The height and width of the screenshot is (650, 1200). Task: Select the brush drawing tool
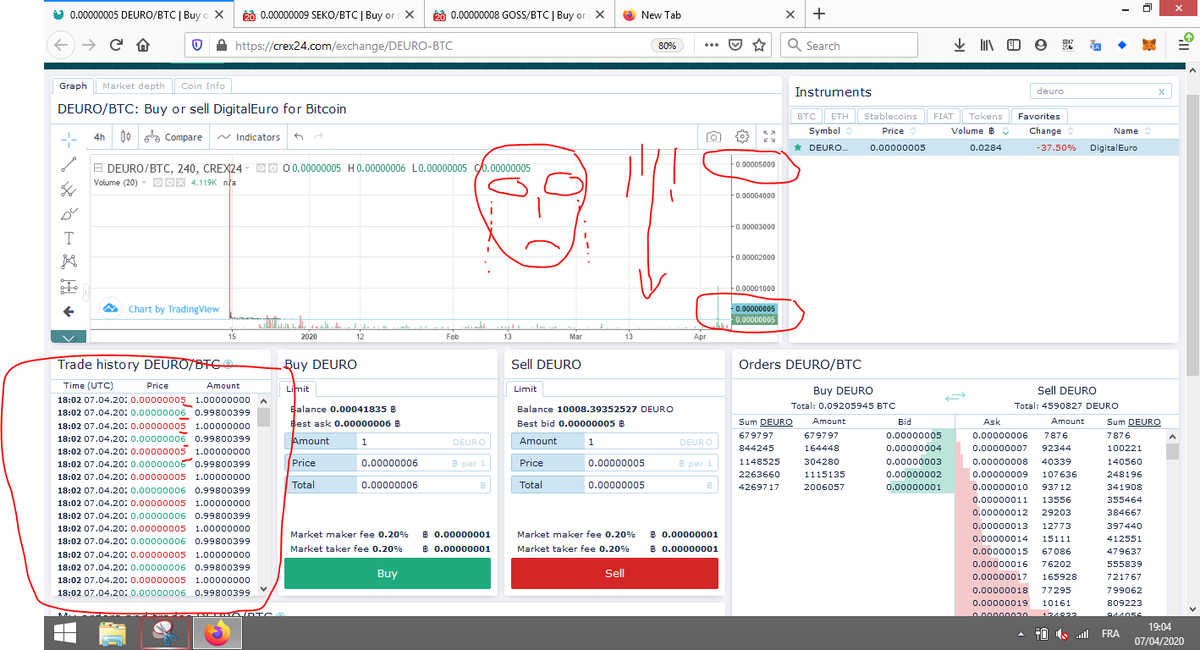pos(68,214)
